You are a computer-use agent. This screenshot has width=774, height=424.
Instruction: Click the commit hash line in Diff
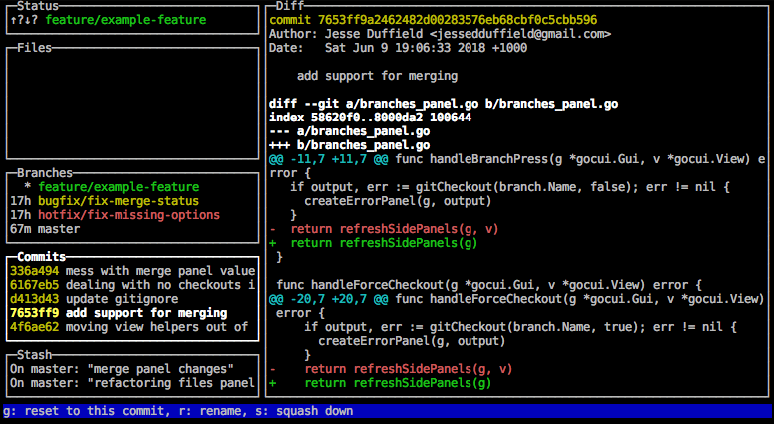[433, 20]
